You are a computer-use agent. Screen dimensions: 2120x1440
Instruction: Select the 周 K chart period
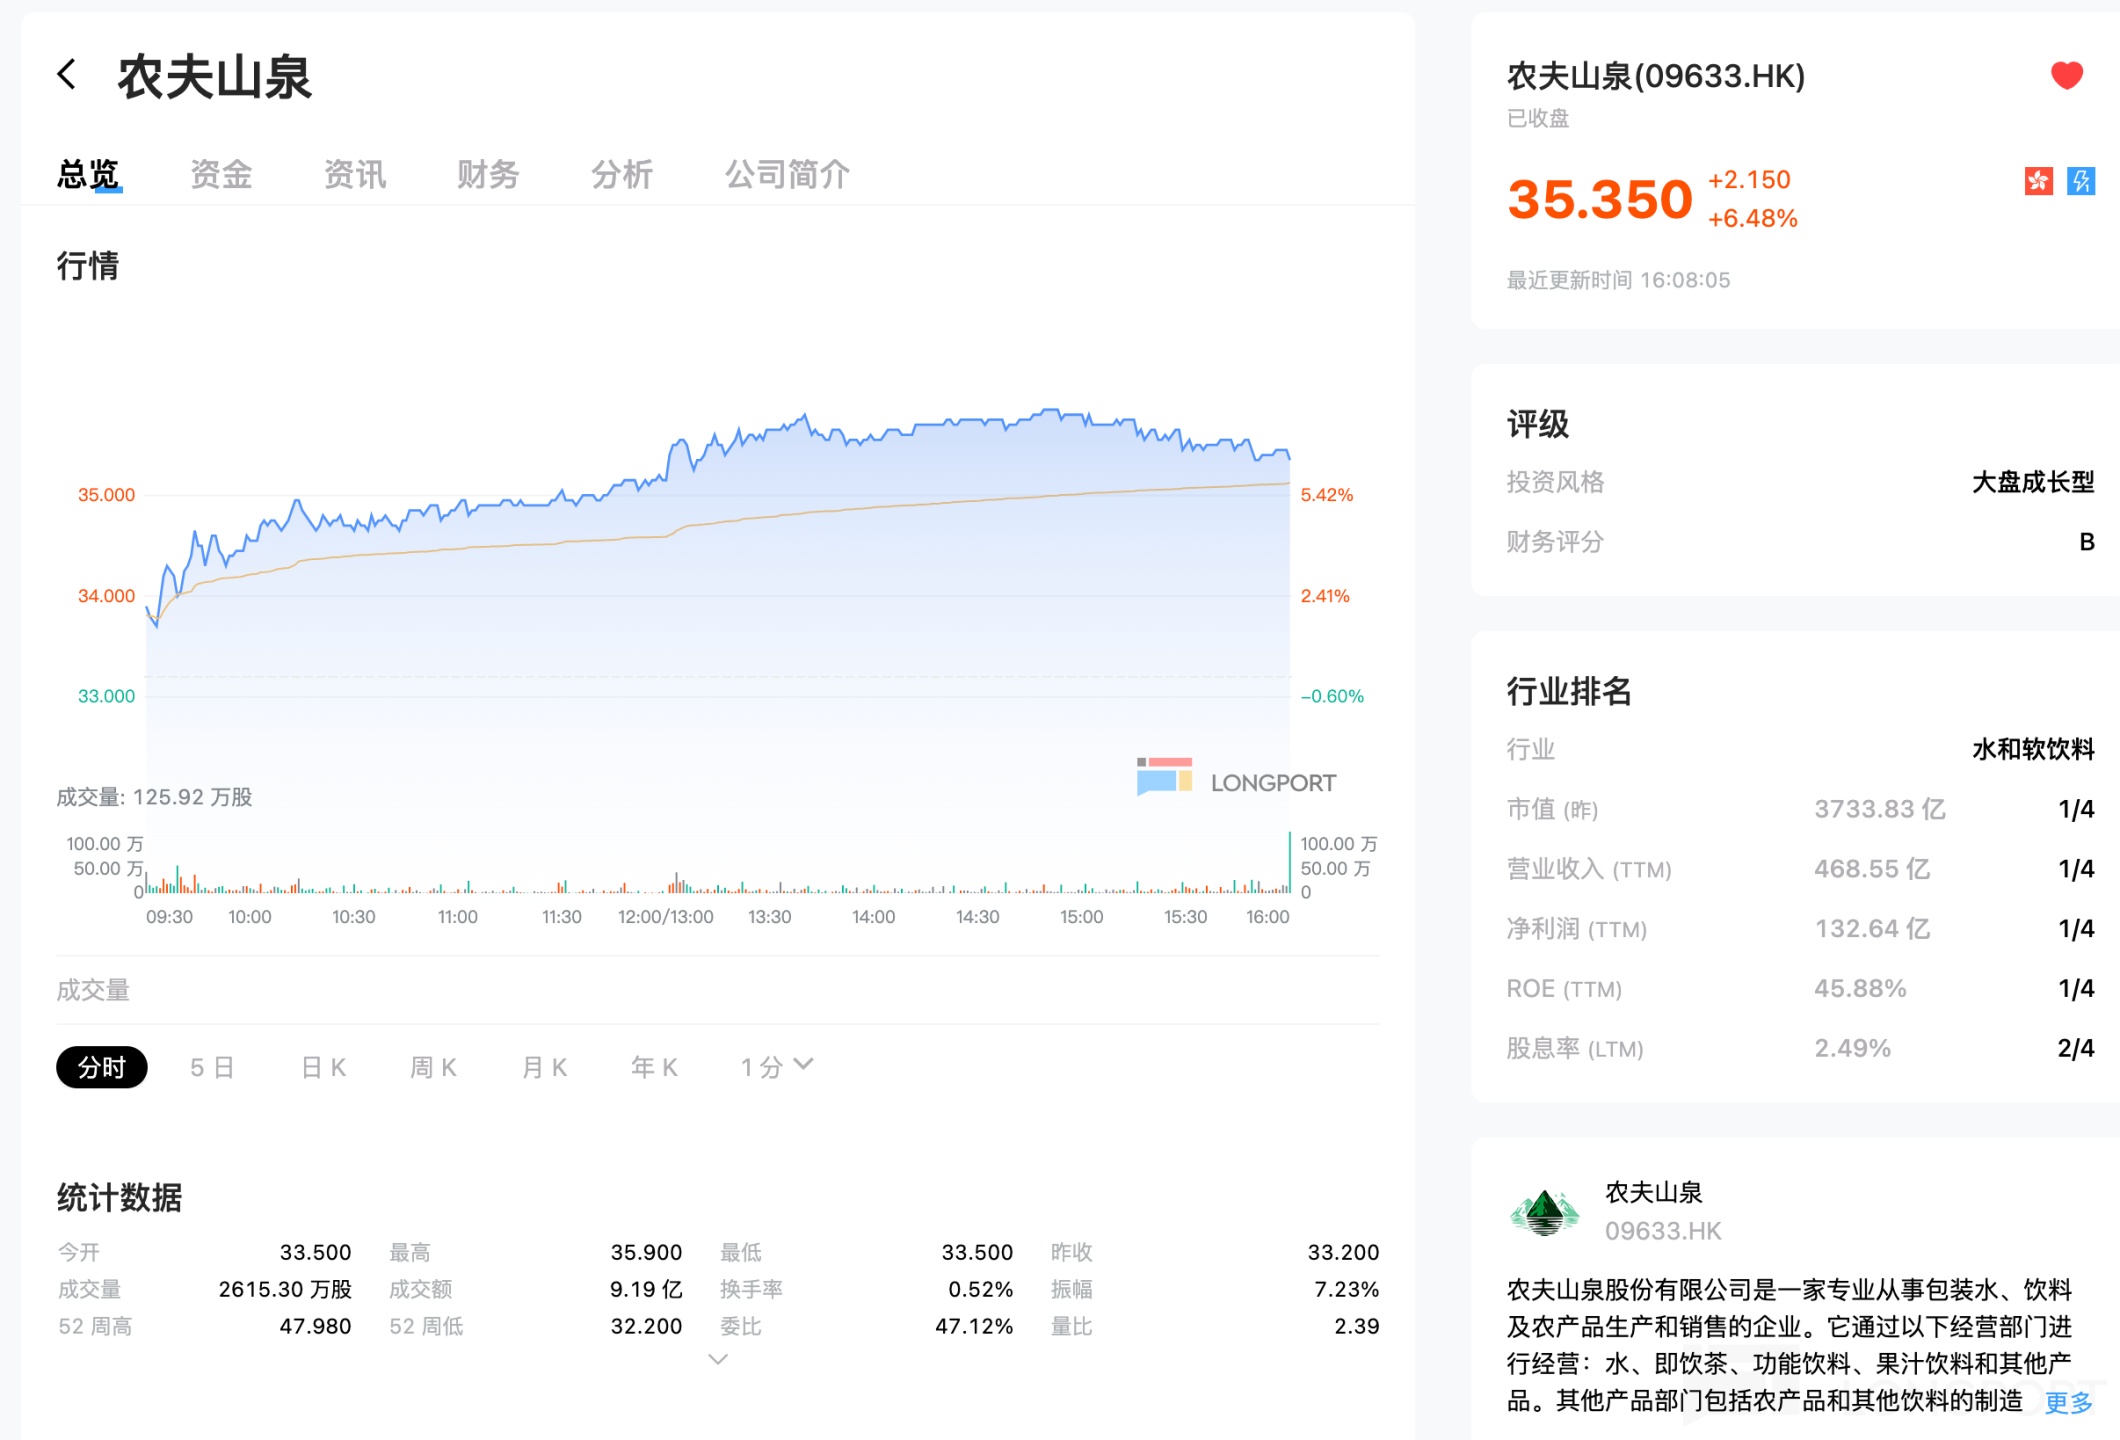[433, 1067]
